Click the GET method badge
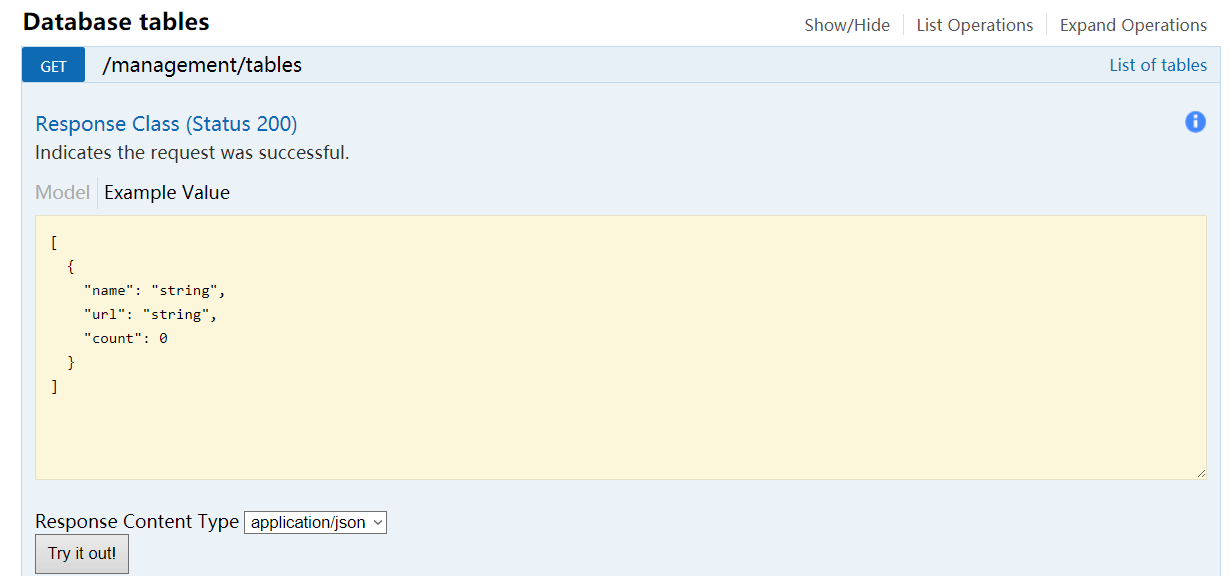This screenshot has width=1231, height=576. tap(54, 66)
